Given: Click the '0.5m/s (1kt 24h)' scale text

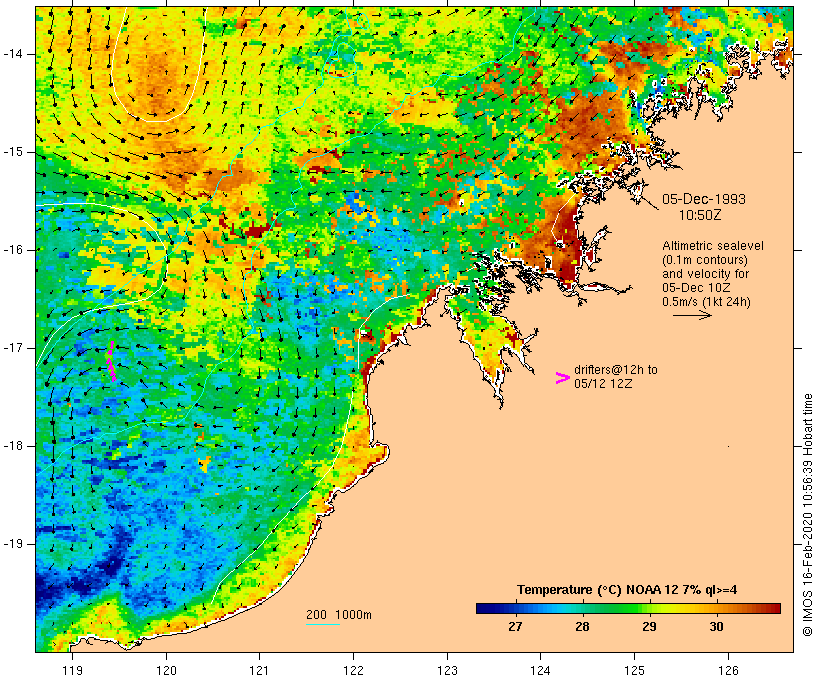Looking at the screenshot, I should [706, 302].
